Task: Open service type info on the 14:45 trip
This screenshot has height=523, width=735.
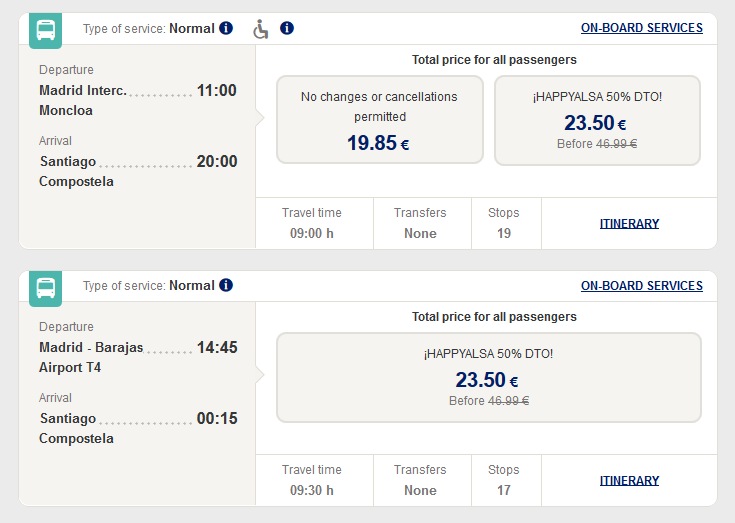Action: pyautogui.click(x=226, y=285)
